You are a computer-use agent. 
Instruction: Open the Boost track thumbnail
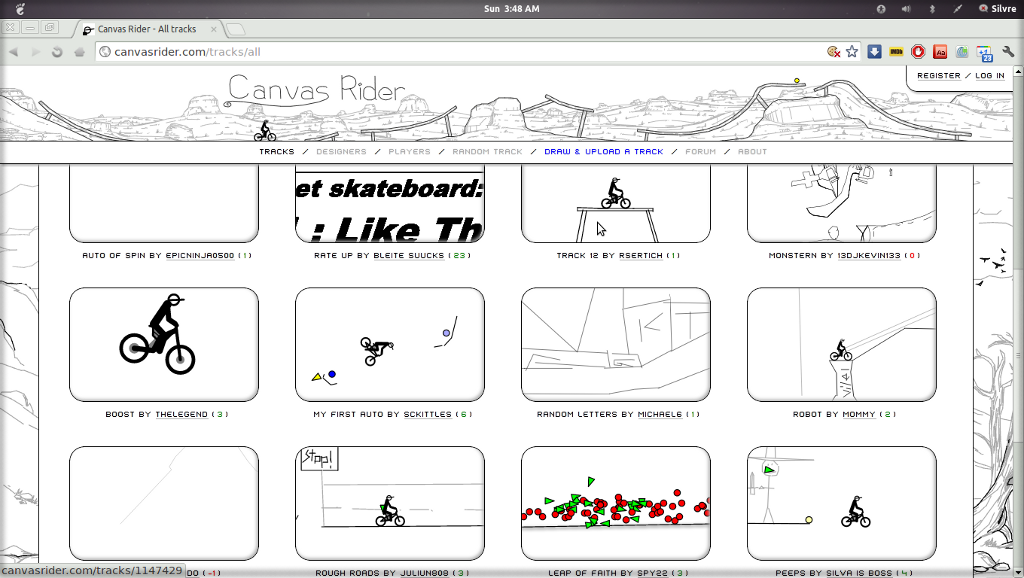click(164, 344)
